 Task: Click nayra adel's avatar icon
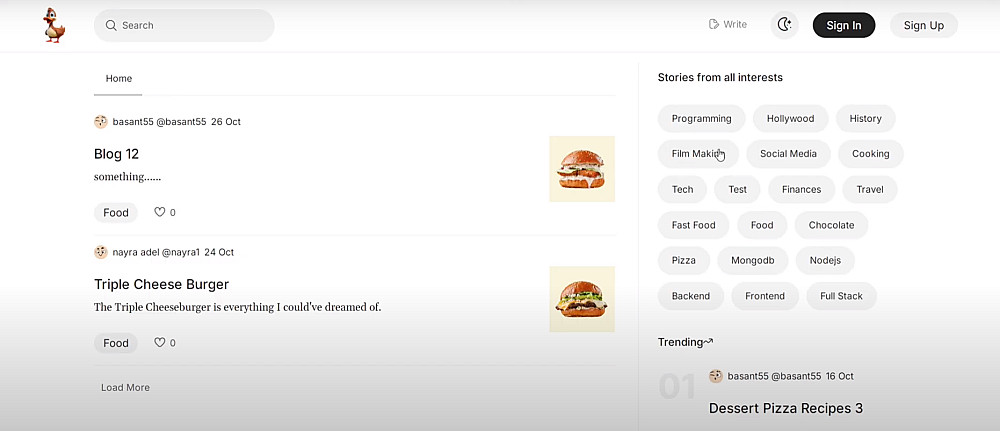coord(101,252)
